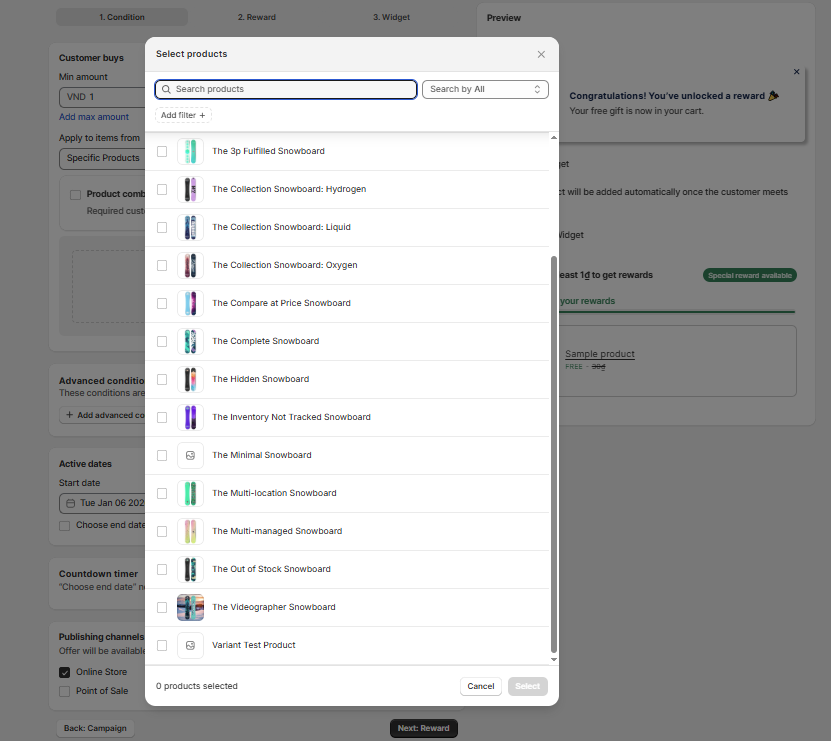Expand the Add filter menu
The height and width of the screenshot is (741, 831).
point(183,115)
